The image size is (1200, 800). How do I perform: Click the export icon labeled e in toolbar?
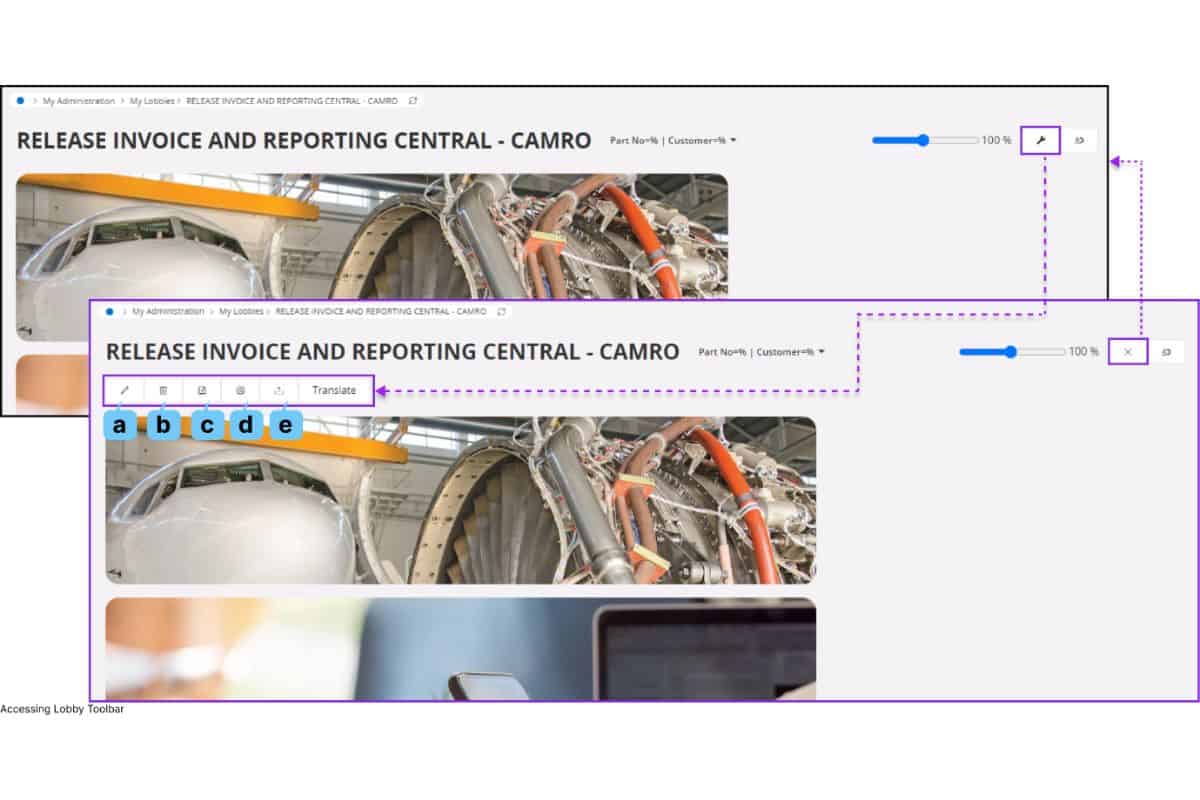pos(279,391)
